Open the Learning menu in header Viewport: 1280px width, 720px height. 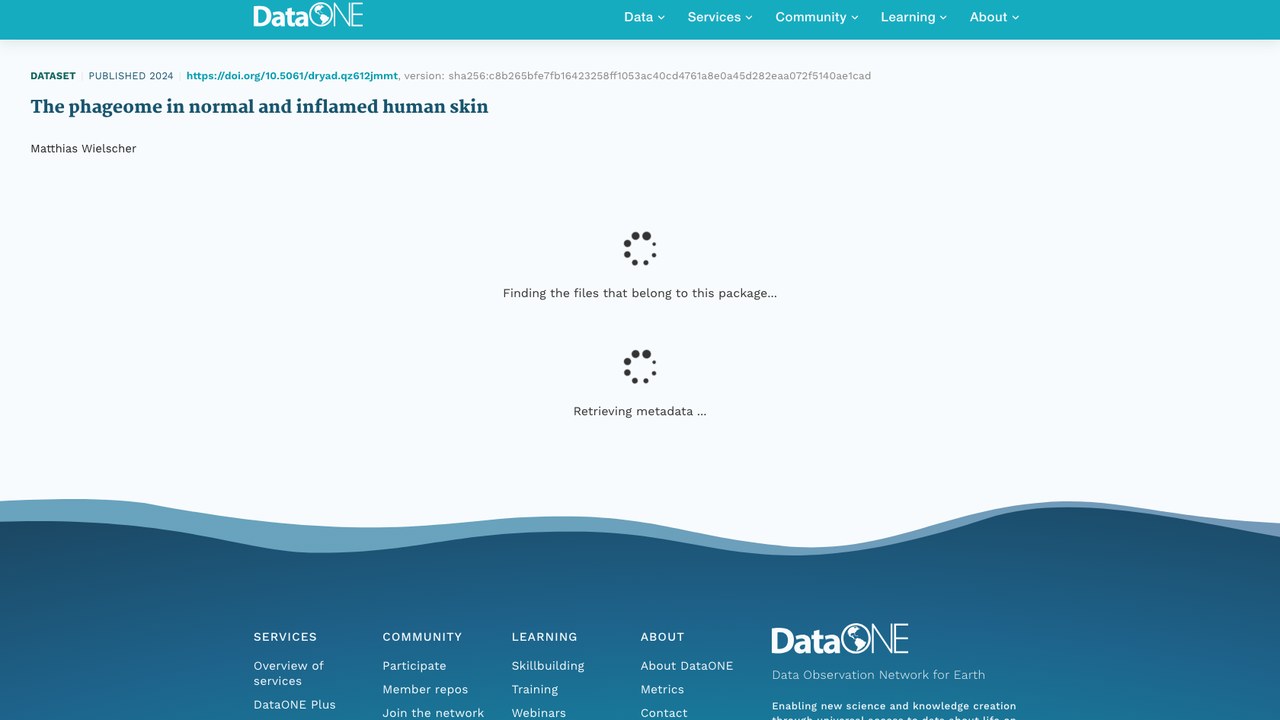pos(914,17)
